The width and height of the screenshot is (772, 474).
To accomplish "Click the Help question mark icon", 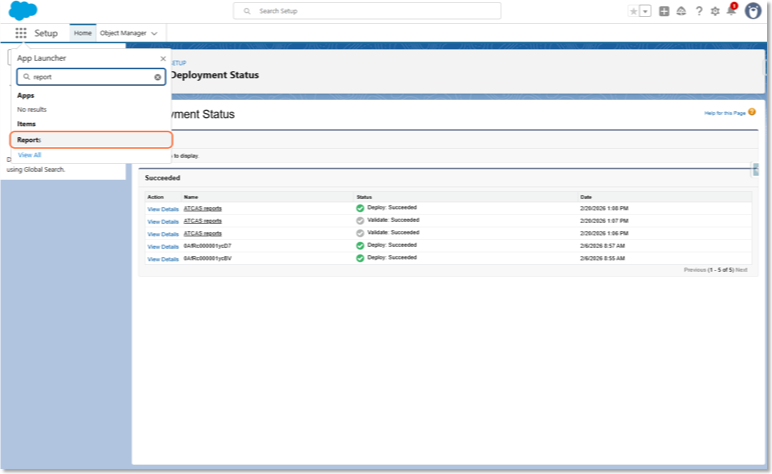I will tap(699, 11).
